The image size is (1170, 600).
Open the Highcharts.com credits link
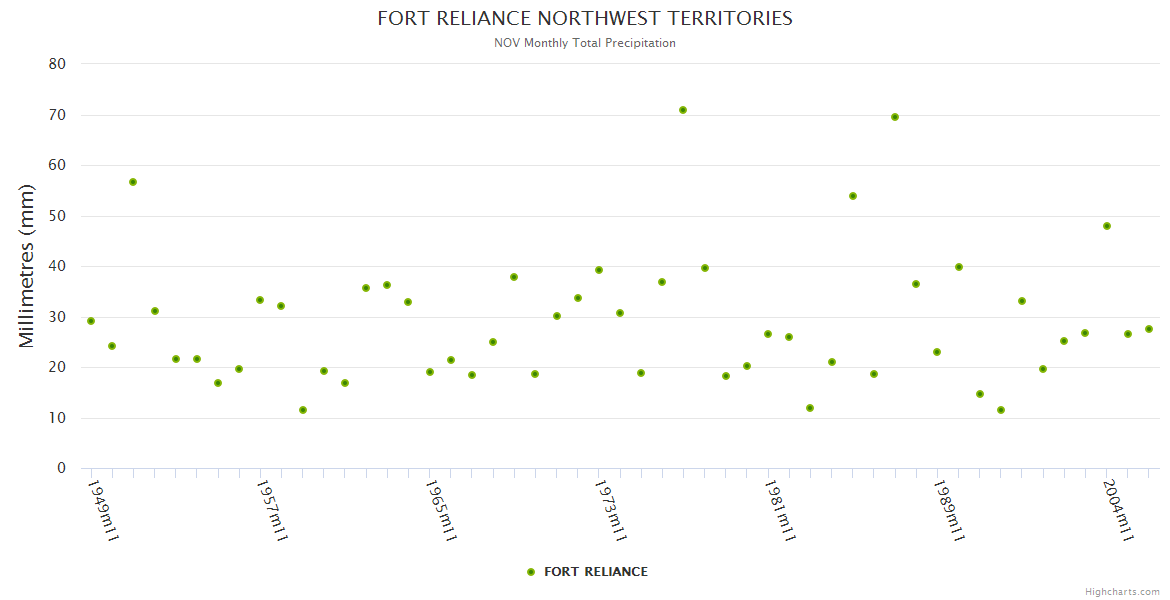[1122, 592]
